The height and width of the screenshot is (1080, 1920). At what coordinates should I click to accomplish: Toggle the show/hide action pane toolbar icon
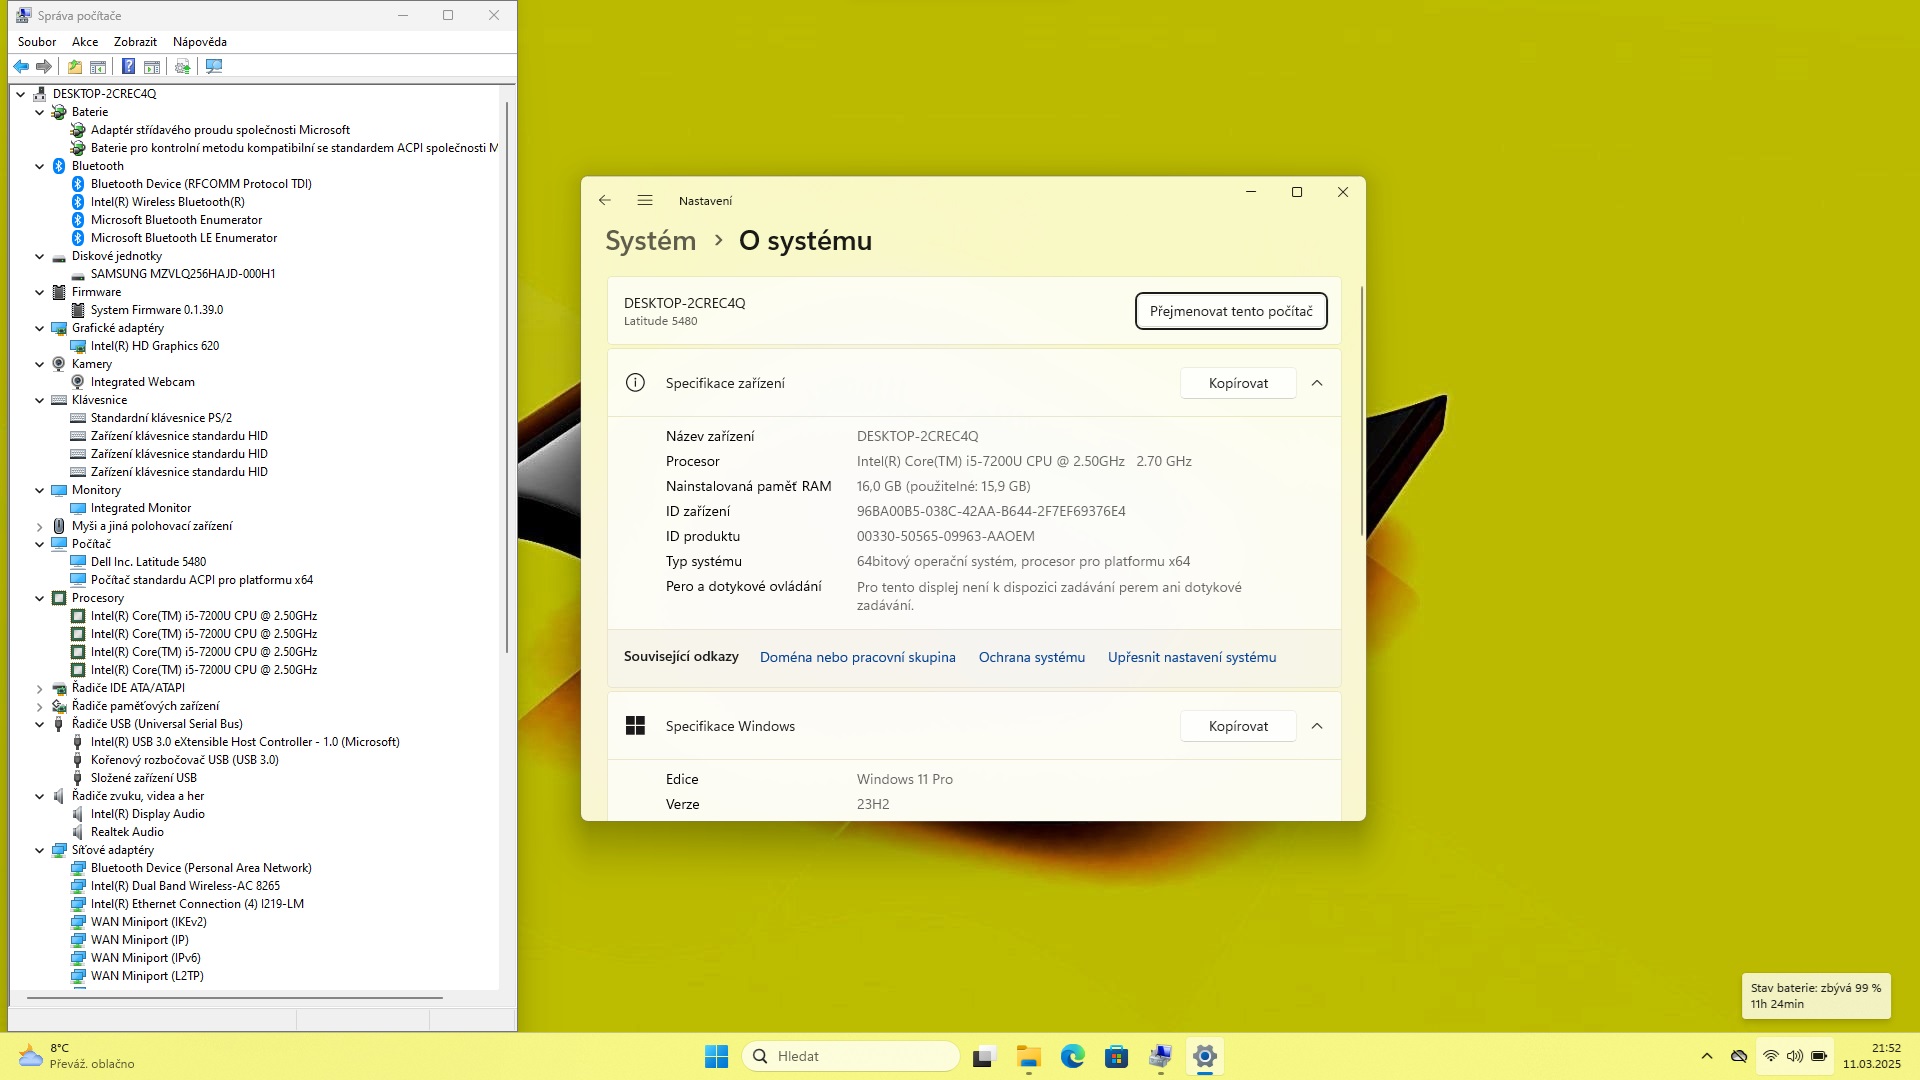point(152,66)
